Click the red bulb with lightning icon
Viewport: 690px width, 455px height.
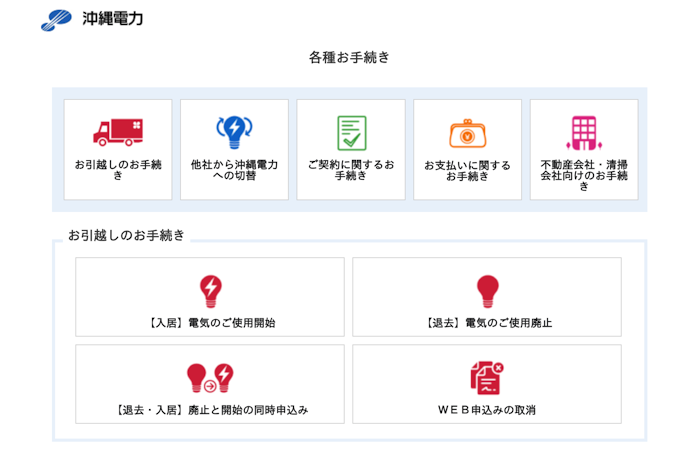click(x=211, y=291)
